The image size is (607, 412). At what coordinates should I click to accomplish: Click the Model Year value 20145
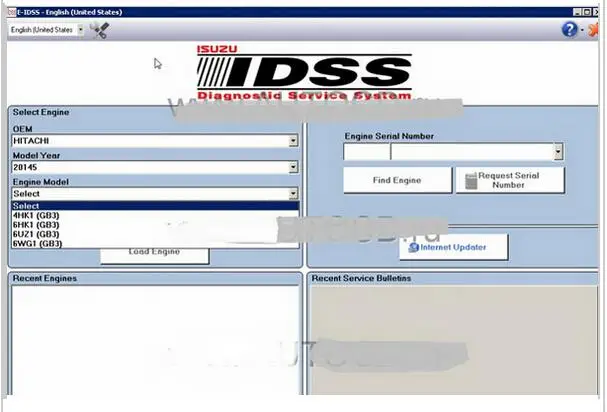pyautogui.click(x=25, y=167)
